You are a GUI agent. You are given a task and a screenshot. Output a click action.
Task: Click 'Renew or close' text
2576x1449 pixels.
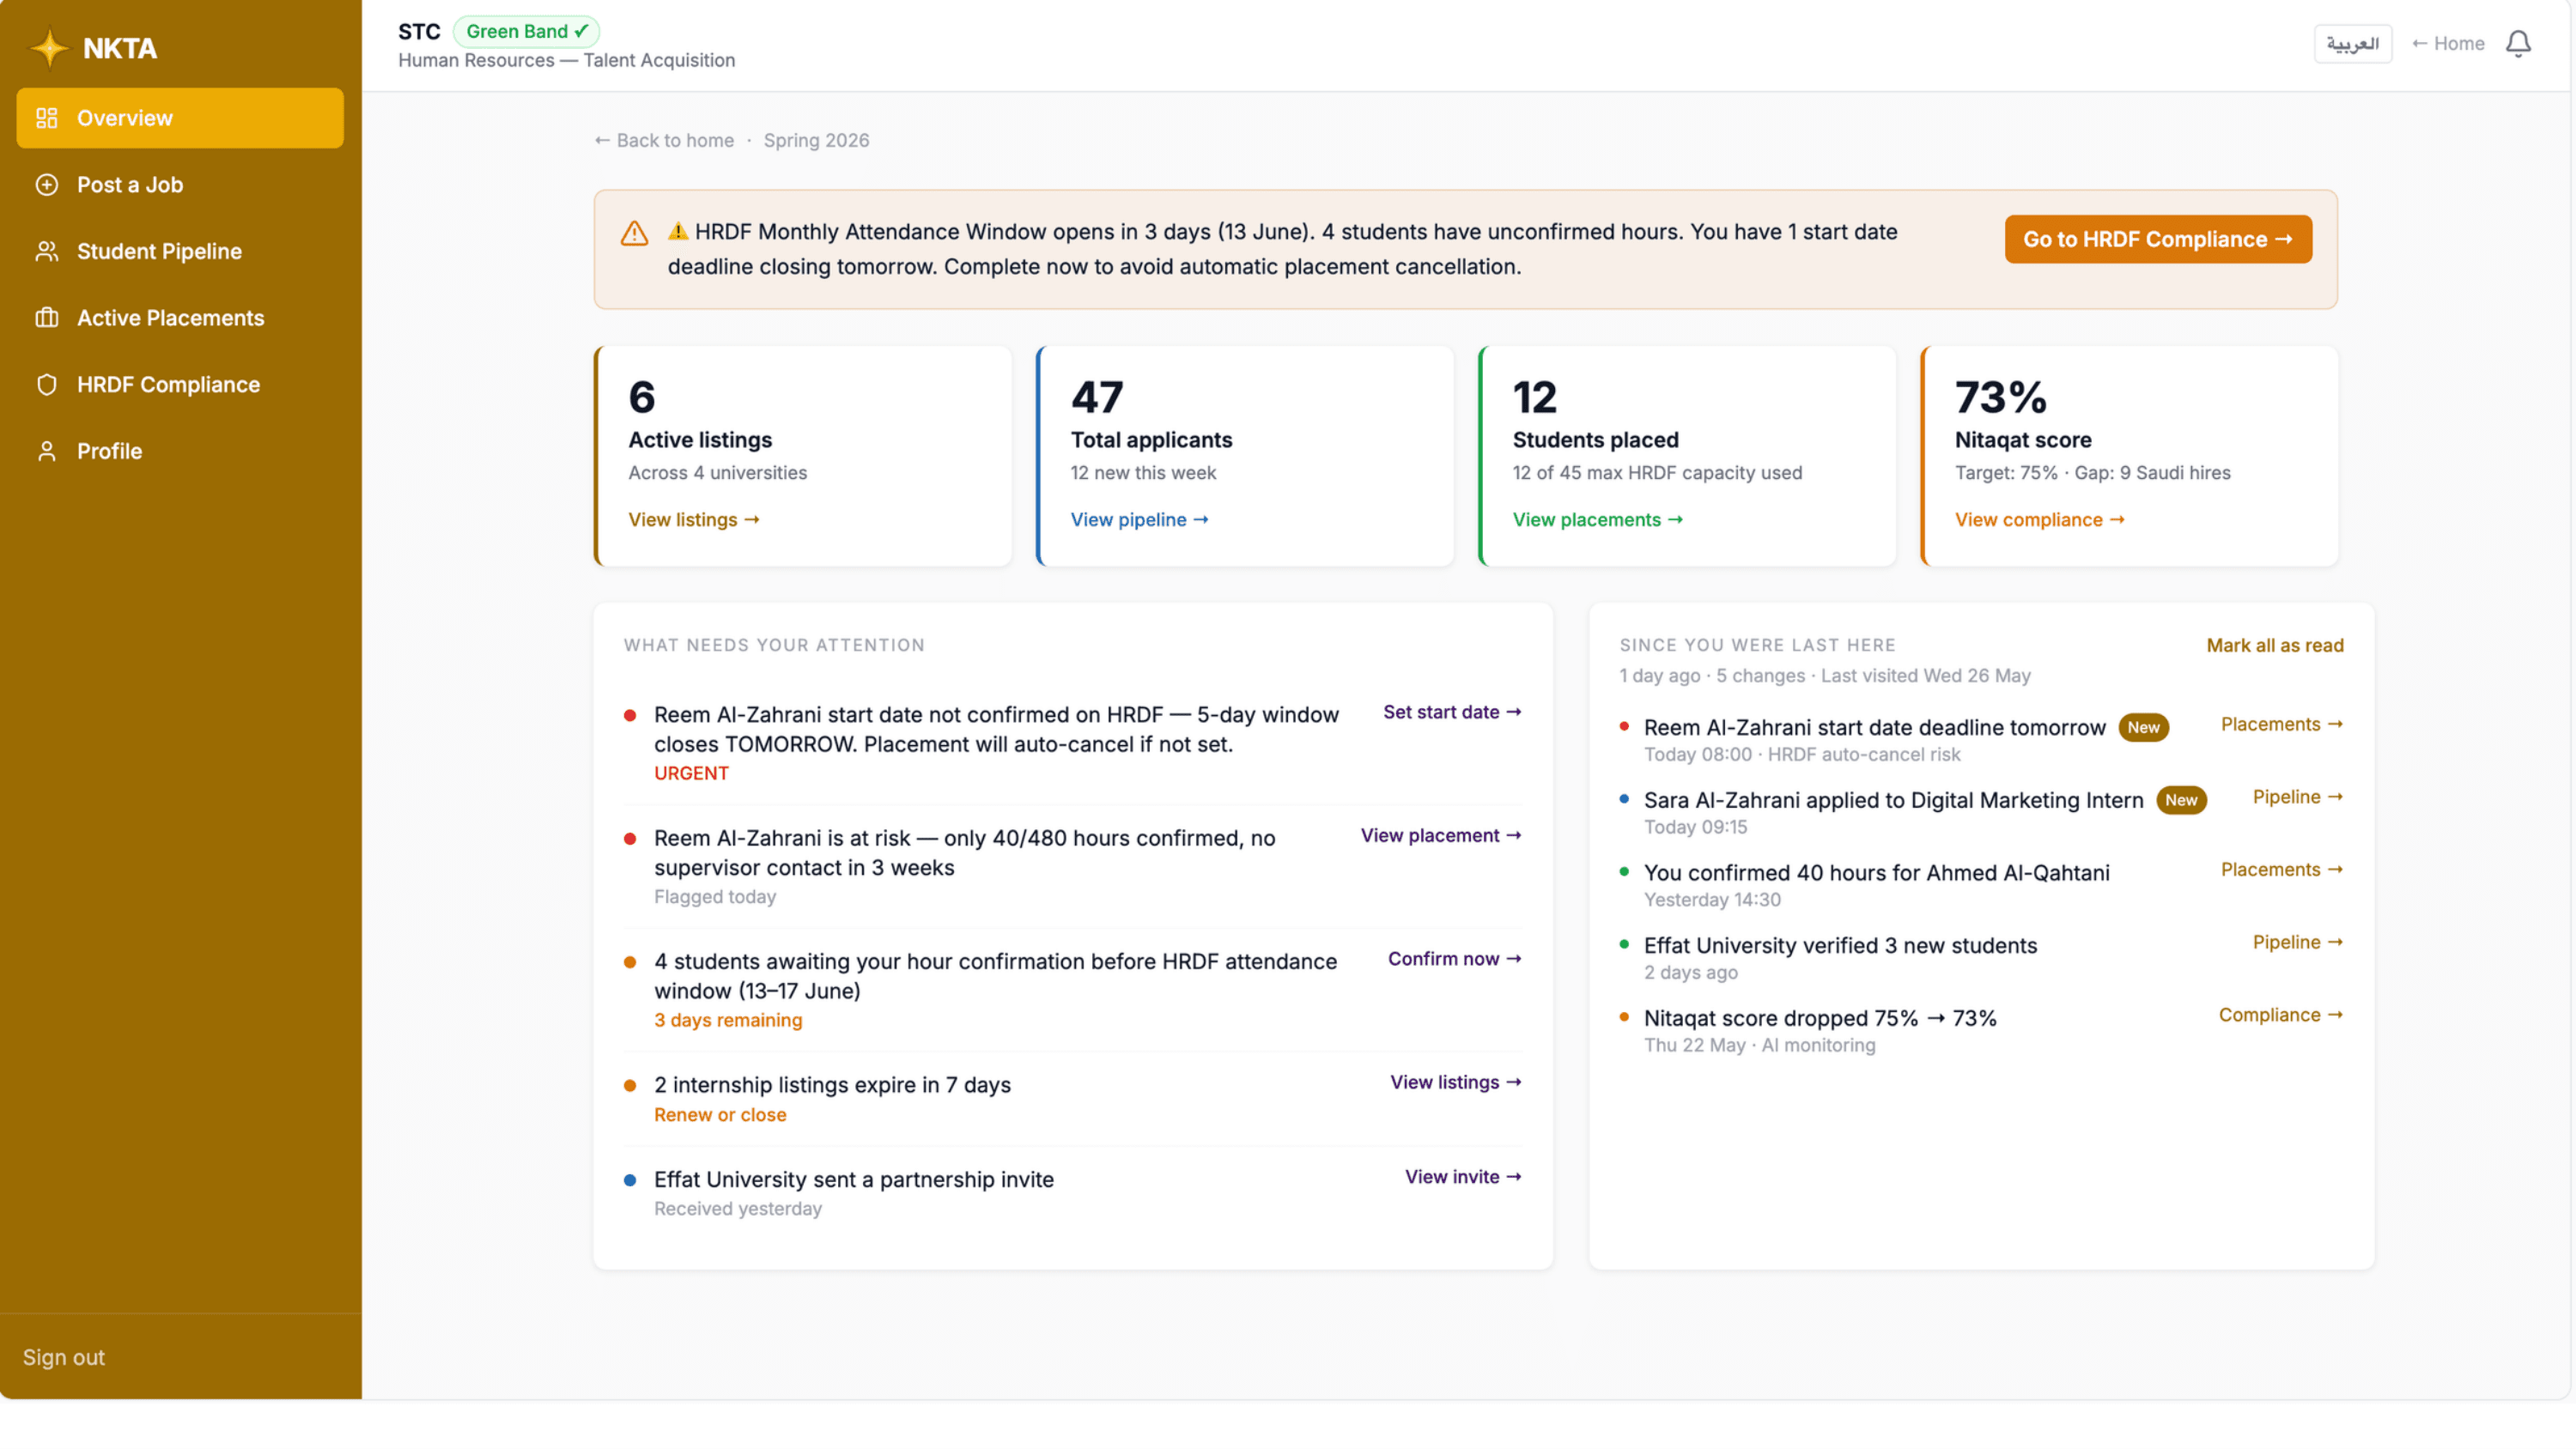tap(720, 1115)
